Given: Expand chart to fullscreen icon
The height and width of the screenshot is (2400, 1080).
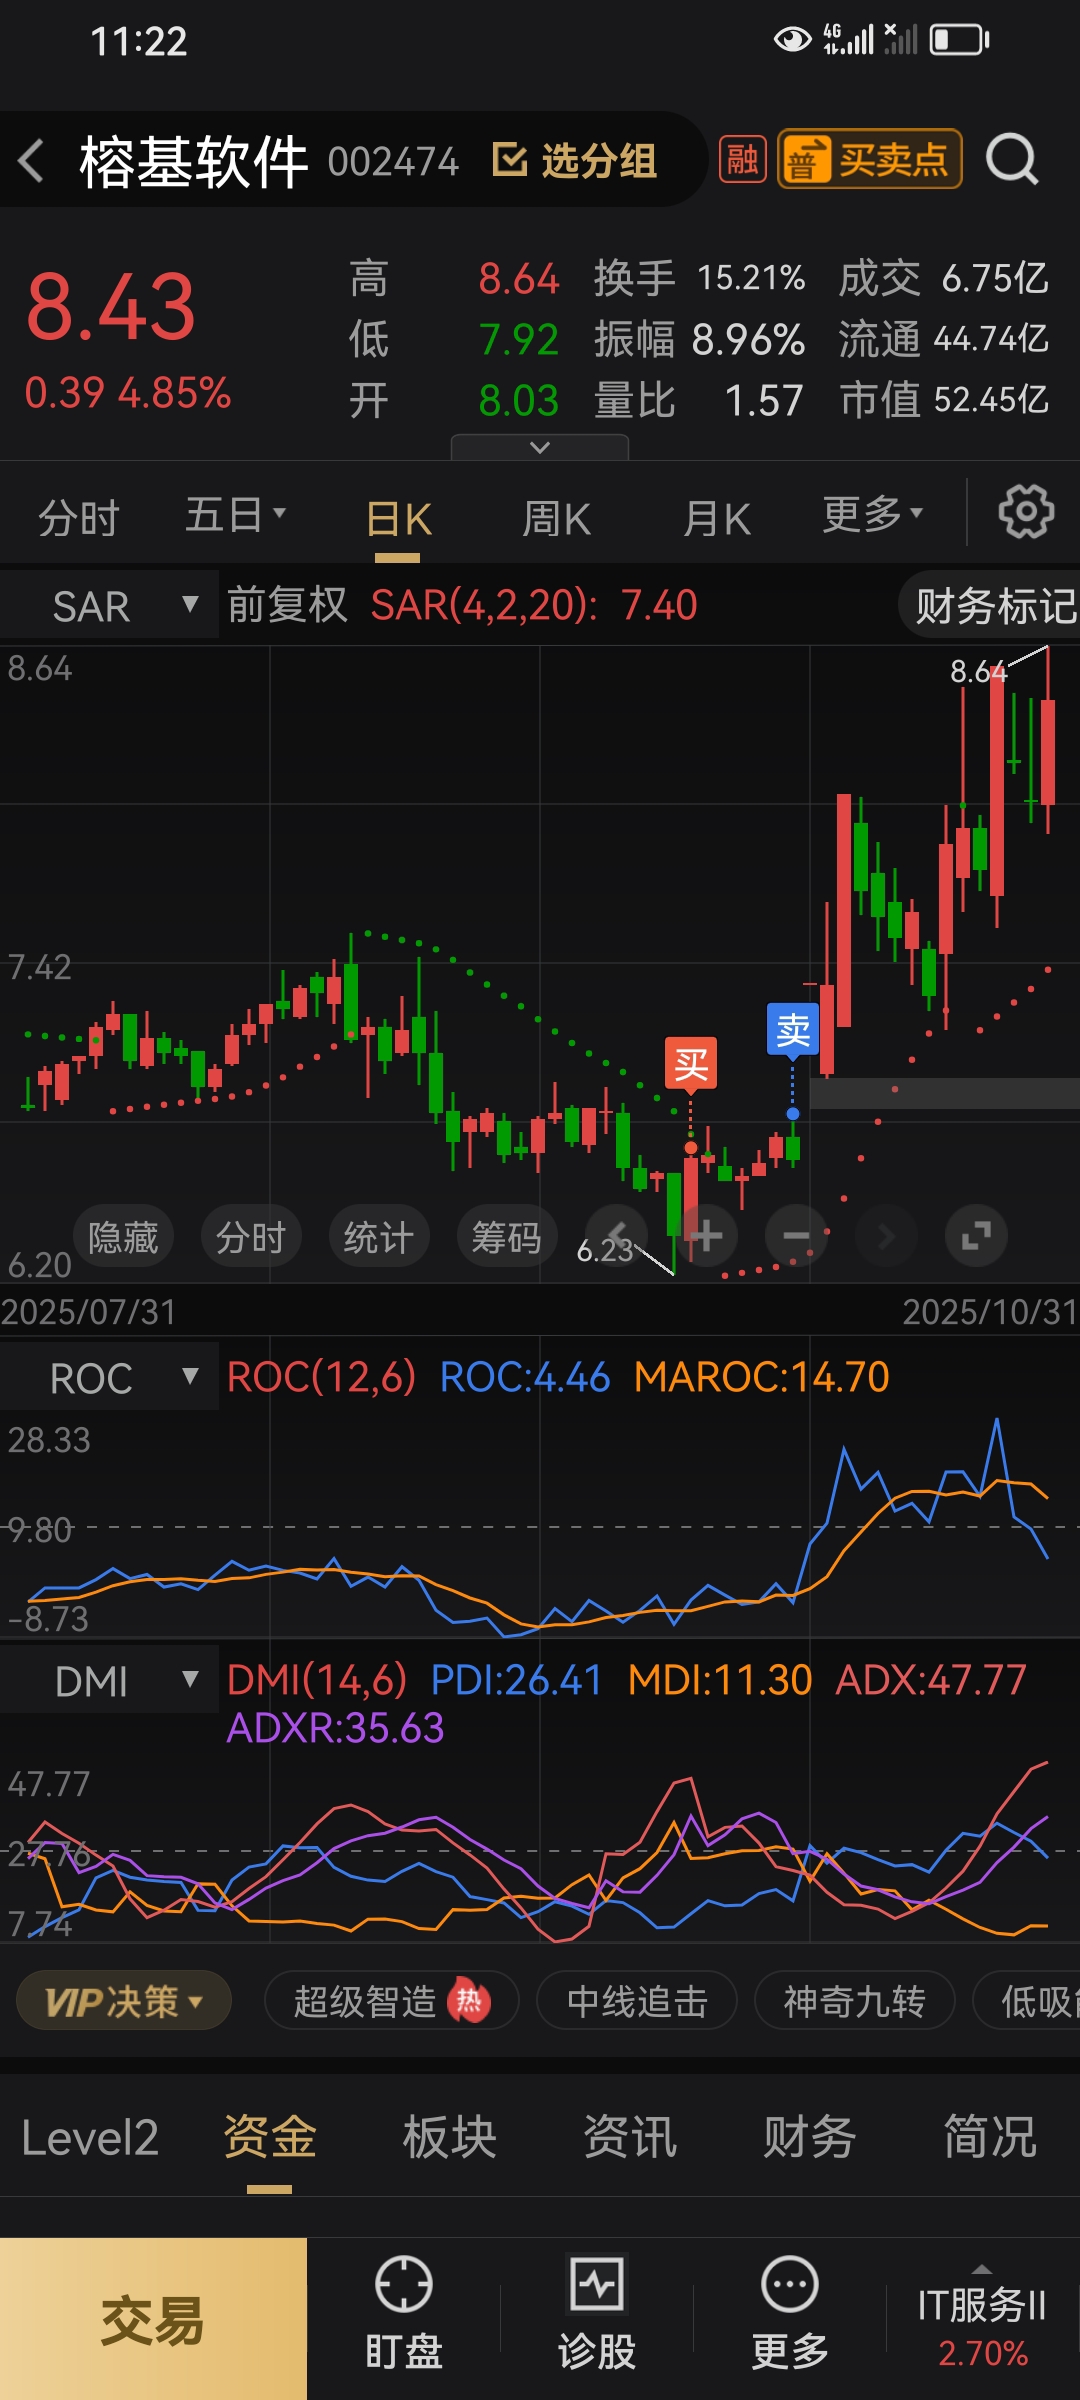Looking at the screenshot, I should [x=976, y=1236].
